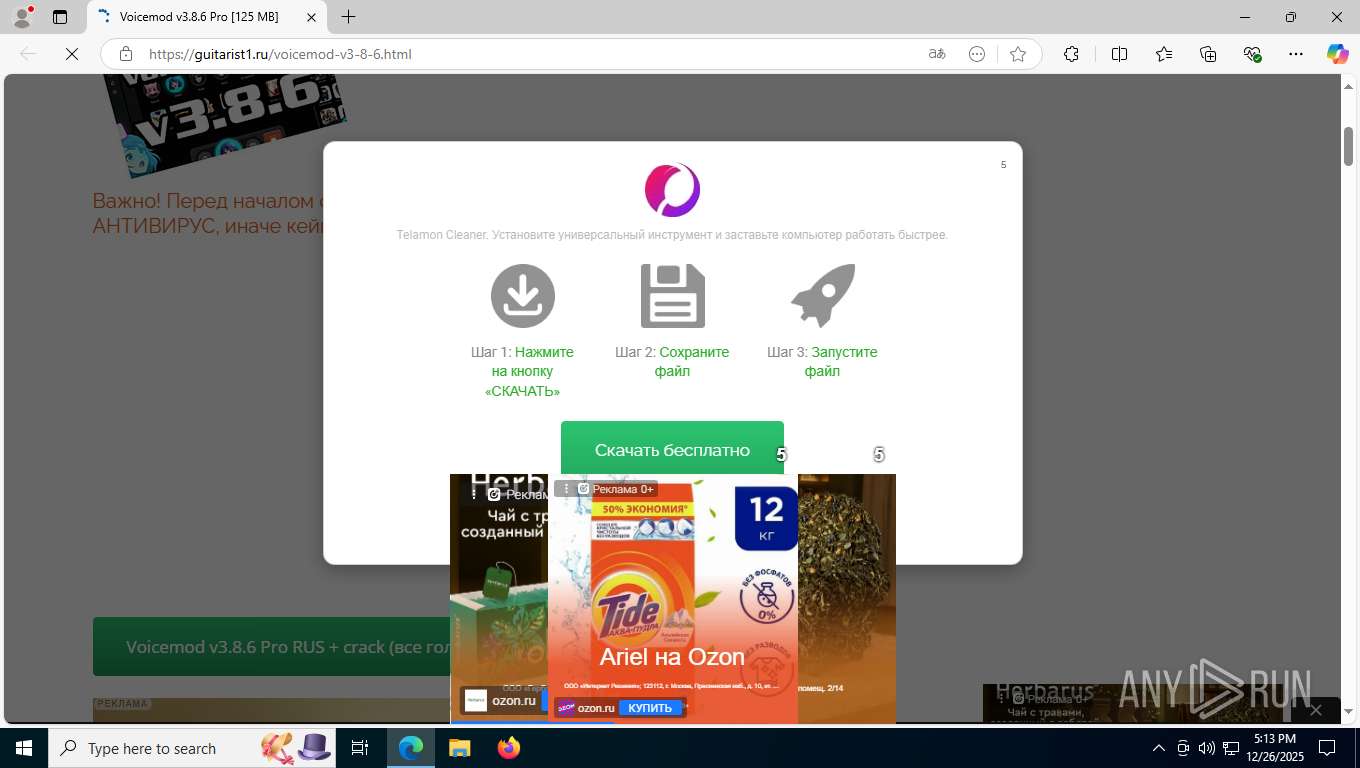
Task: Open Task View on taskbar
Action: click(x=360, y=748)
